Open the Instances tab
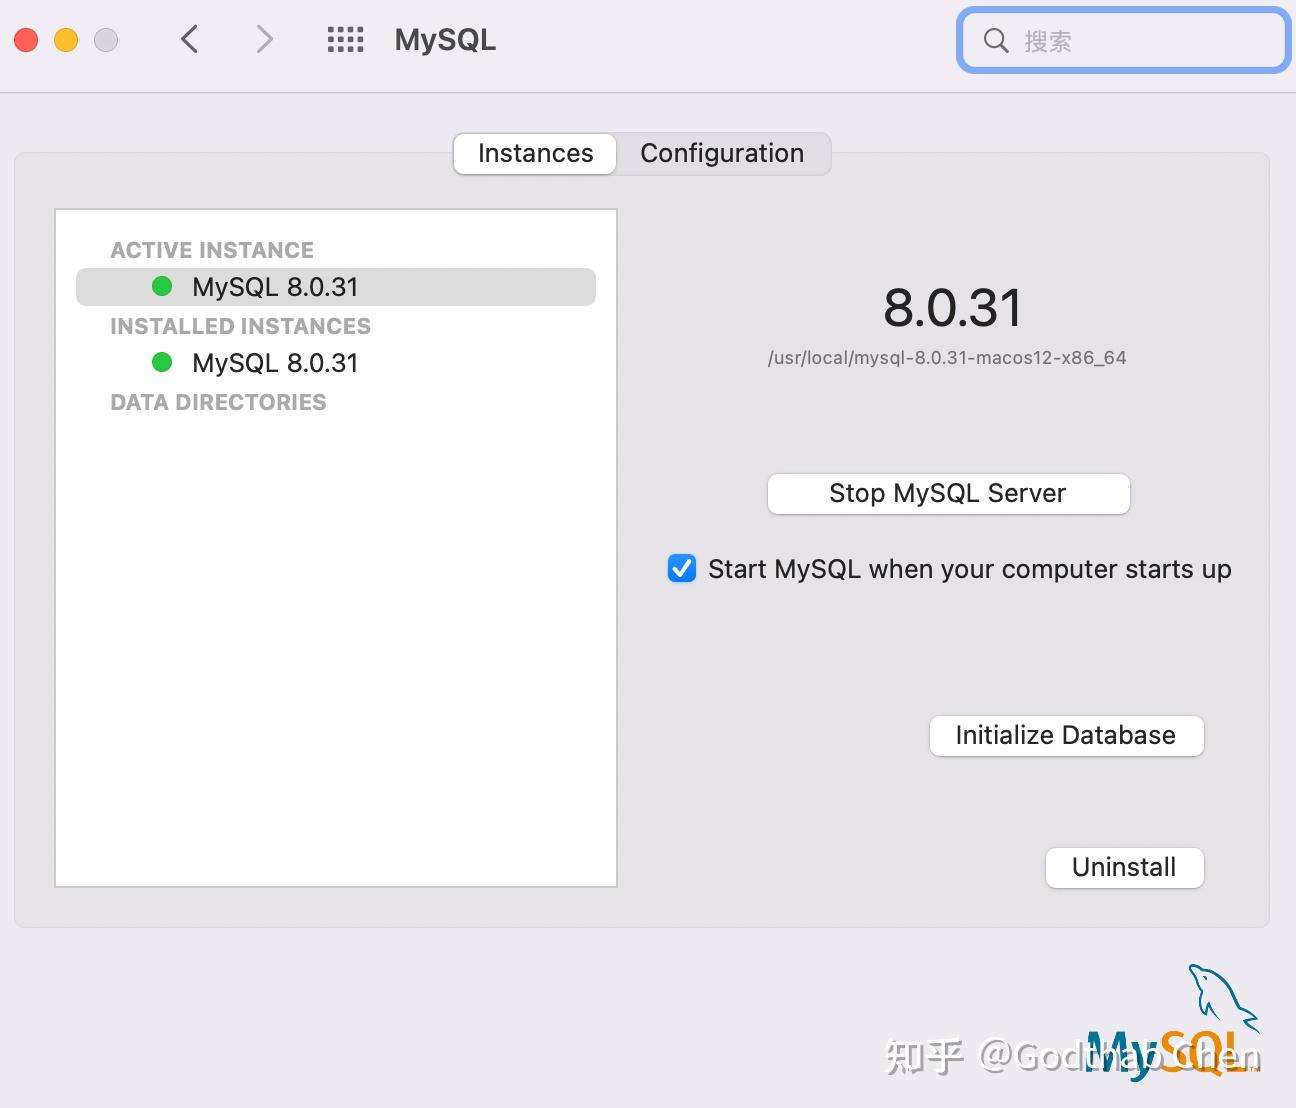 coord(534,153)
